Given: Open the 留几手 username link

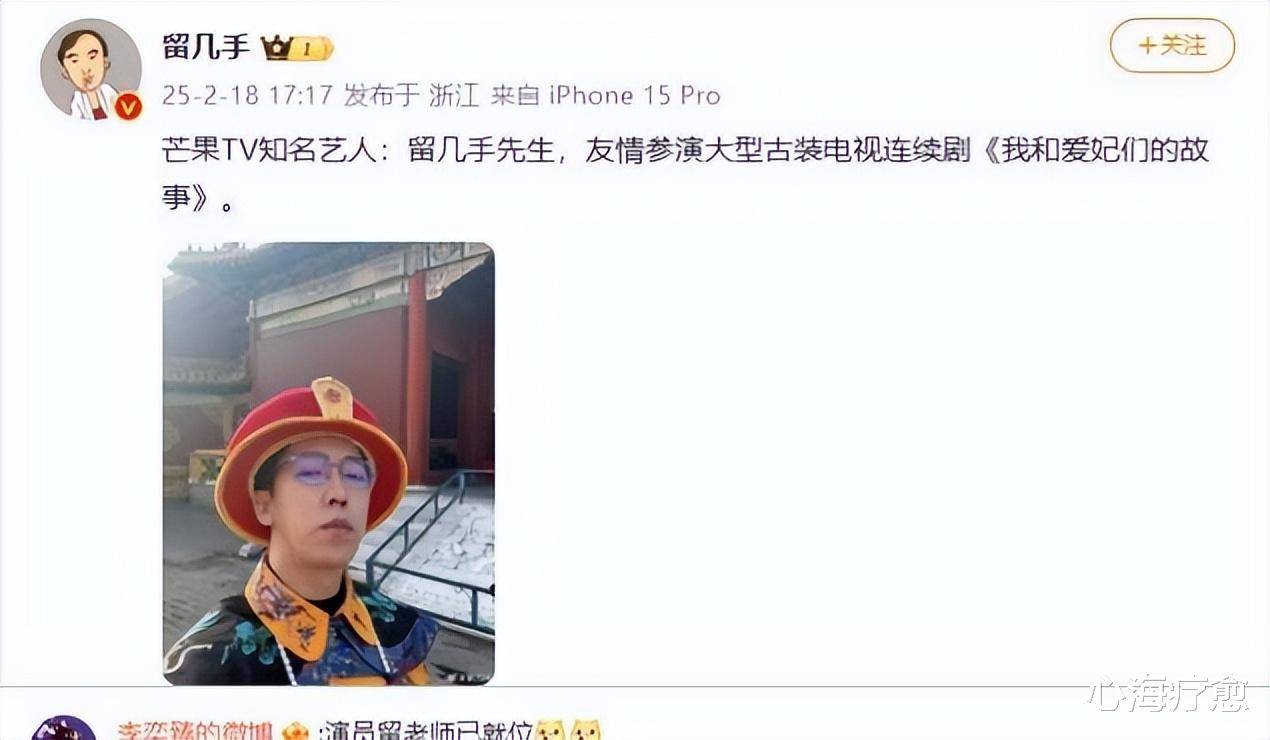Looking at the screenshot, I should point(206,47).
